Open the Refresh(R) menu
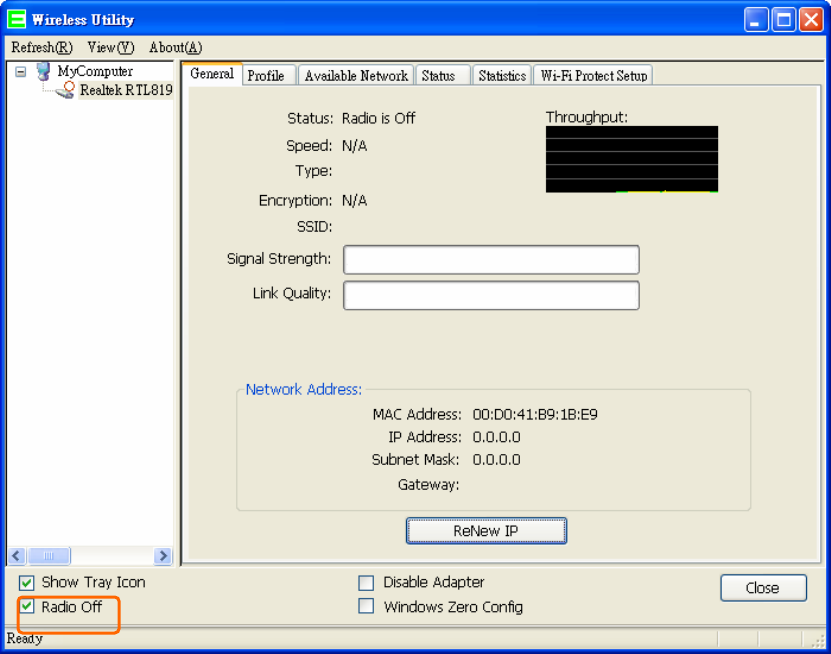Viewport: 831px width, 654px height. [42, 48]
